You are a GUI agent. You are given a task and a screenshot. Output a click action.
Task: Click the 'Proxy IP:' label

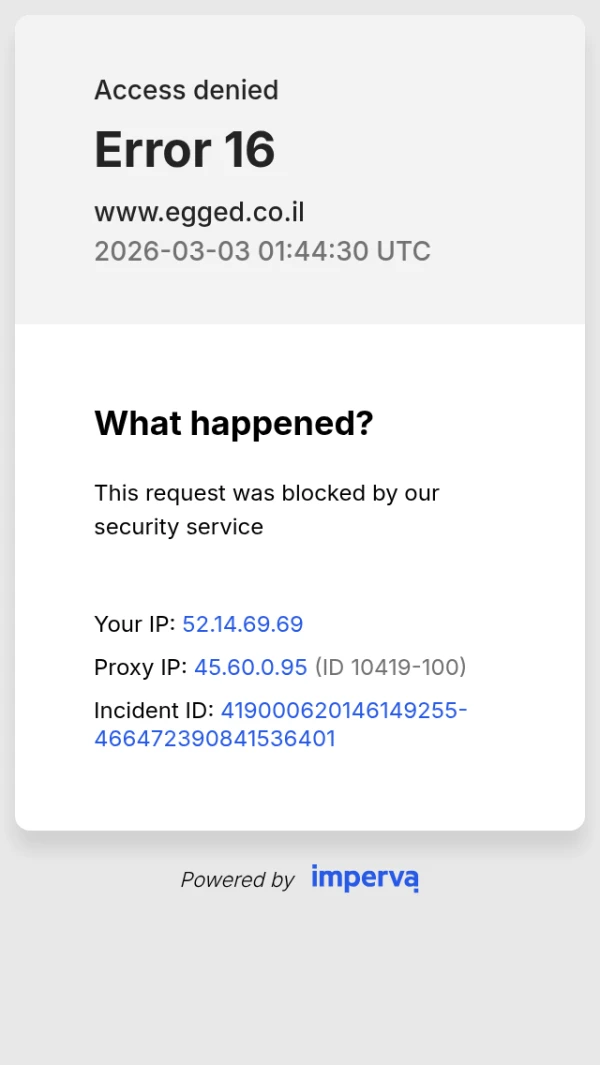pyautogui.click(x=140, y=667)
